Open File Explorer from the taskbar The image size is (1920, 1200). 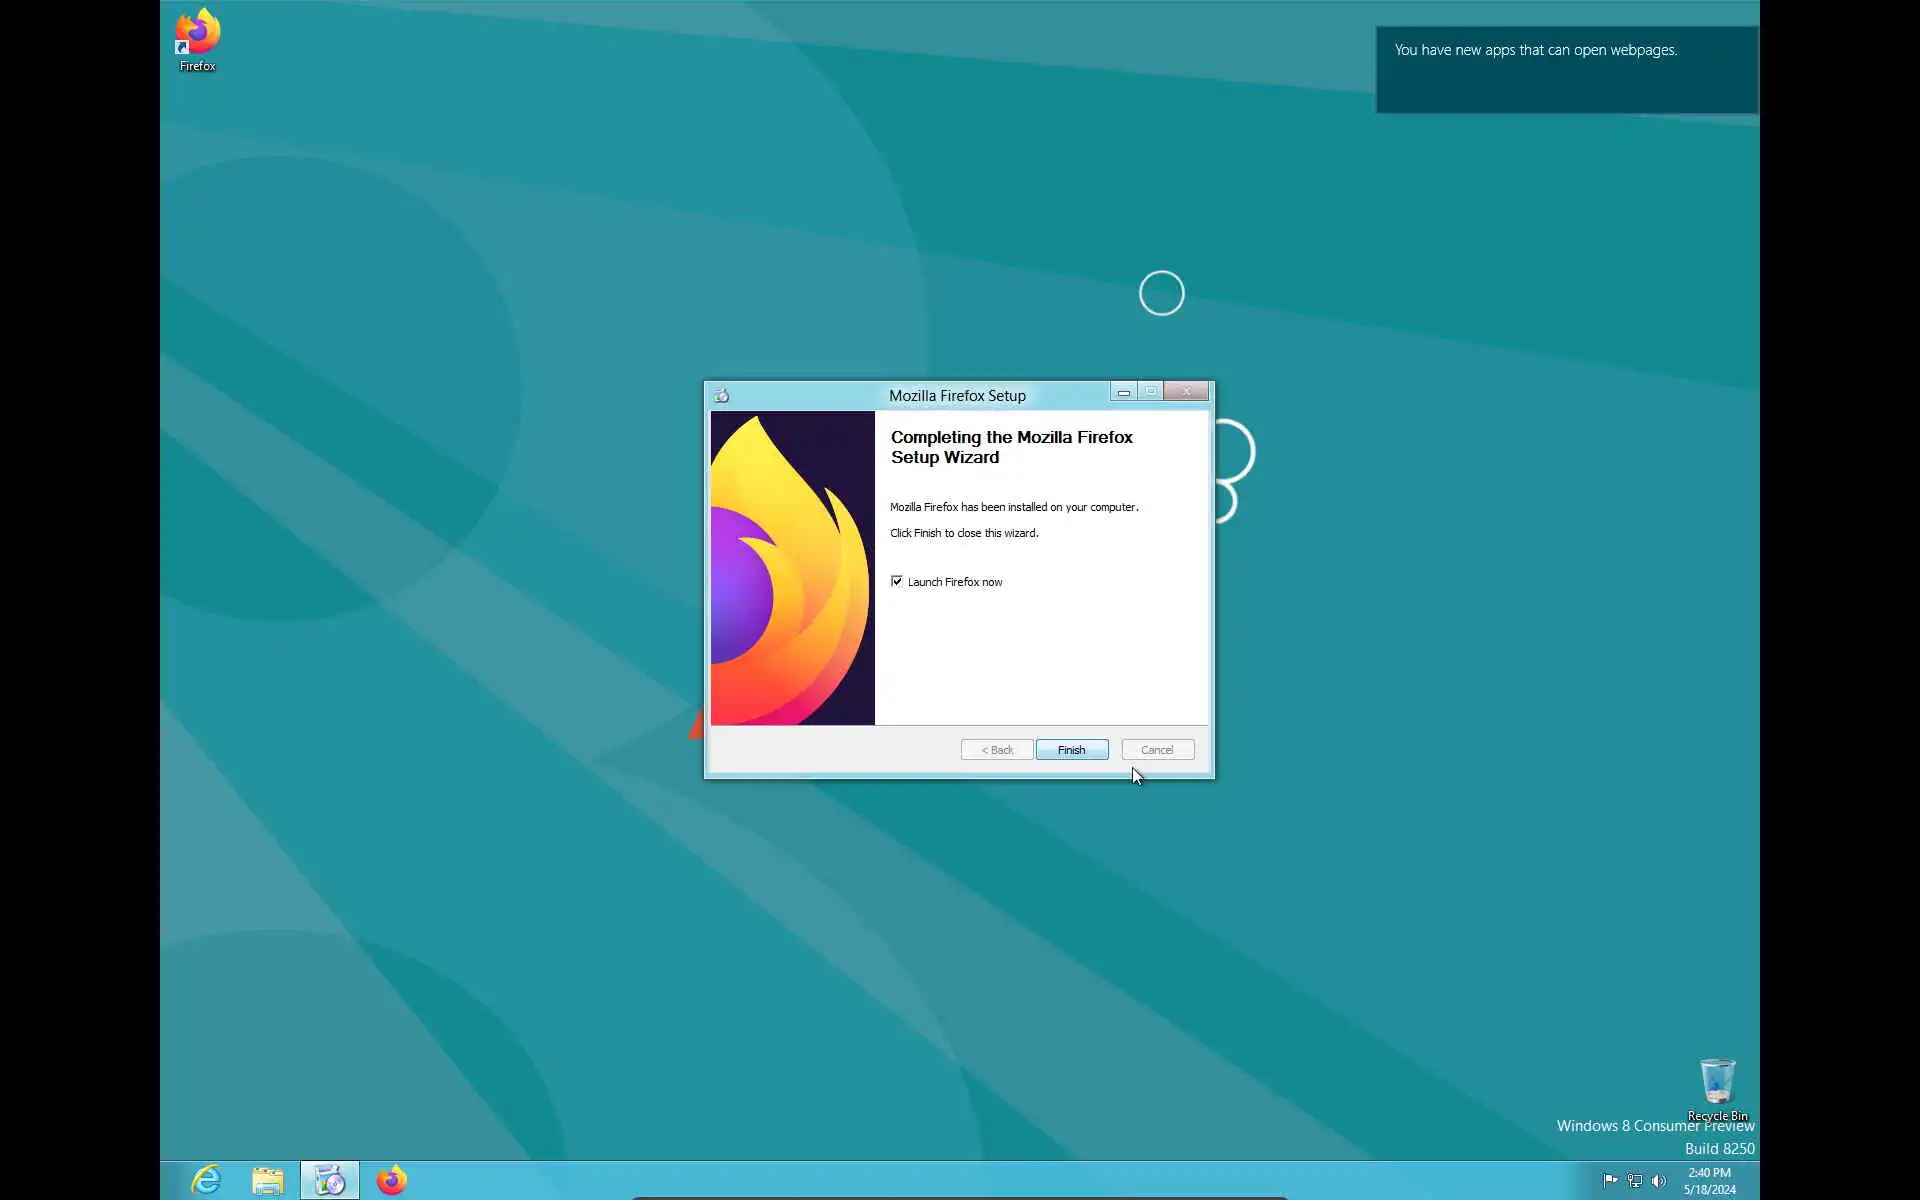pyautogui.click(x=267, y=1181)
